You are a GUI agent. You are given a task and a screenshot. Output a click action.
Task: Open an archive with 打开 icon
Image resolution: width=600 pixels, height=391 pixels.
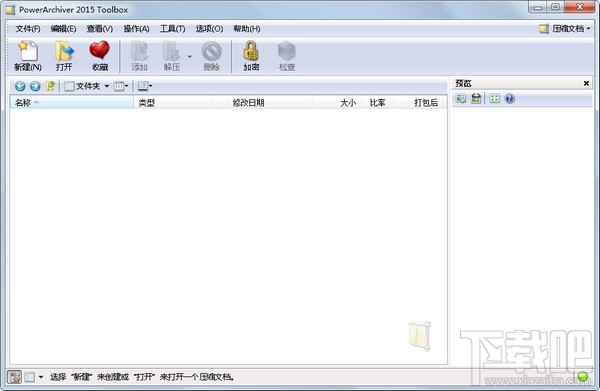[x=64, y=56]
